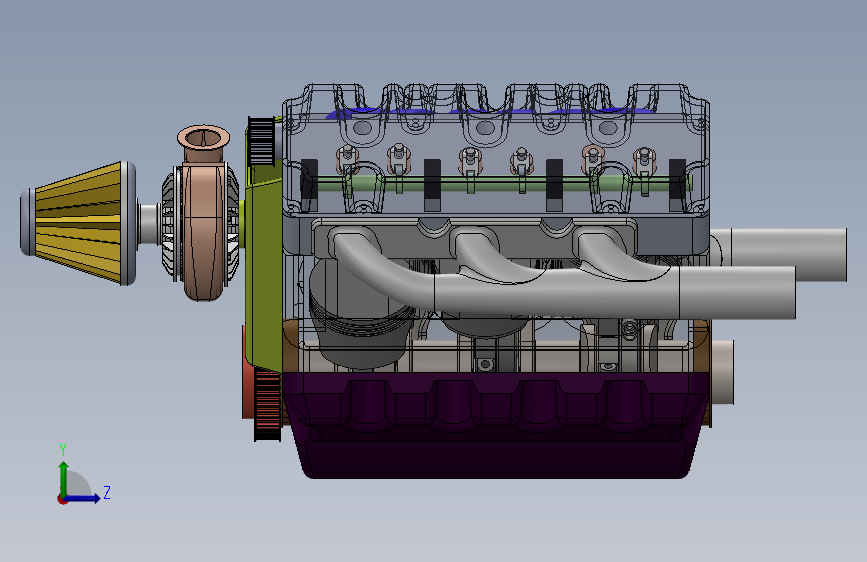Select the red toothed lower crank pulley

click(x=268, y=405)
